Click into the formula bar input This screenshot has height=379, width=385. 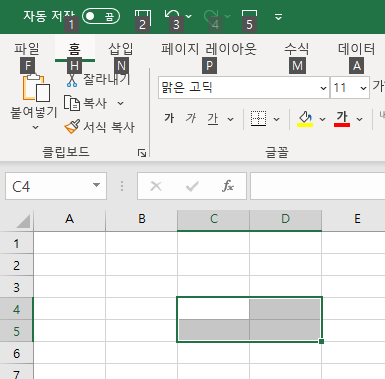[x=318, y=186]
